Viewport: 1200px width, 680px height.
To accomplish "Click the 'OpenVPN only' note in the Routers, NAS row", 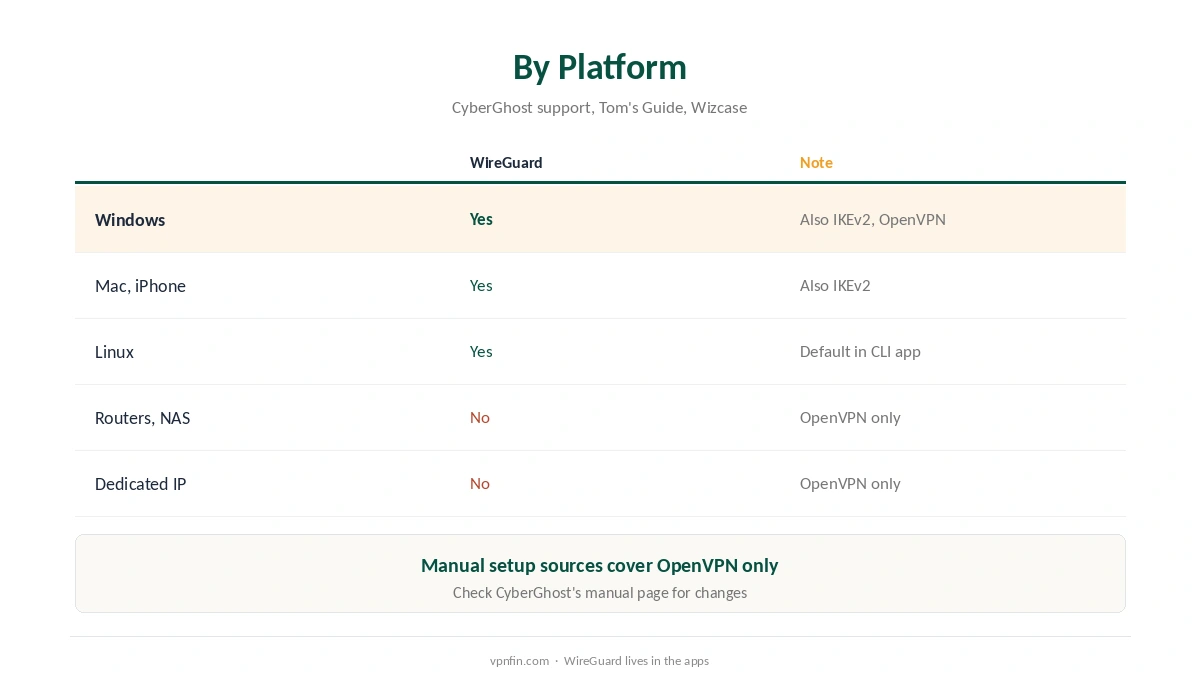I will 850,418.
